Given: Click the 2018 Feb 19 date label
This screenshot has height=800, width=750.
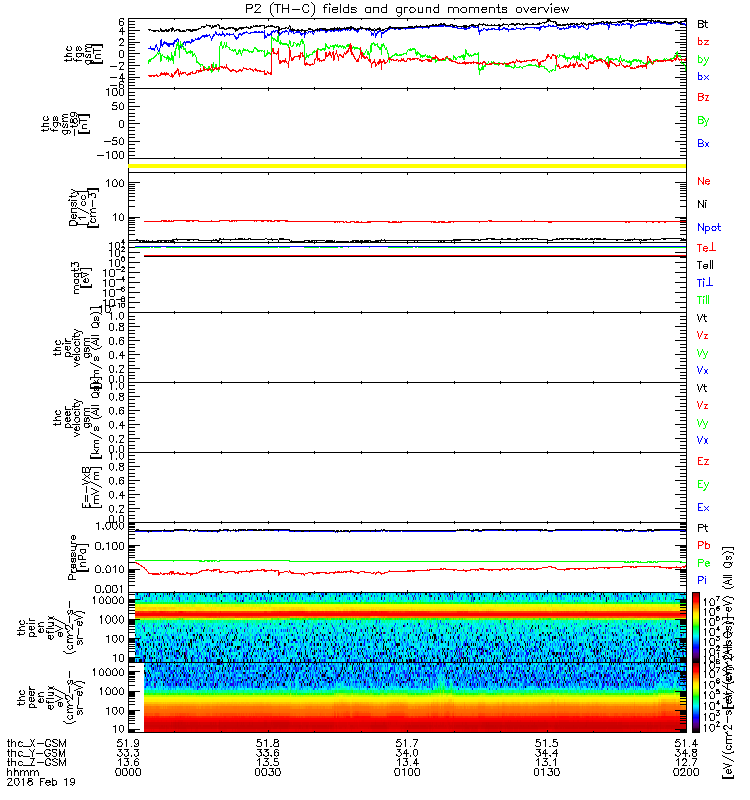Looking at the screenshot, I should point(41,782).
